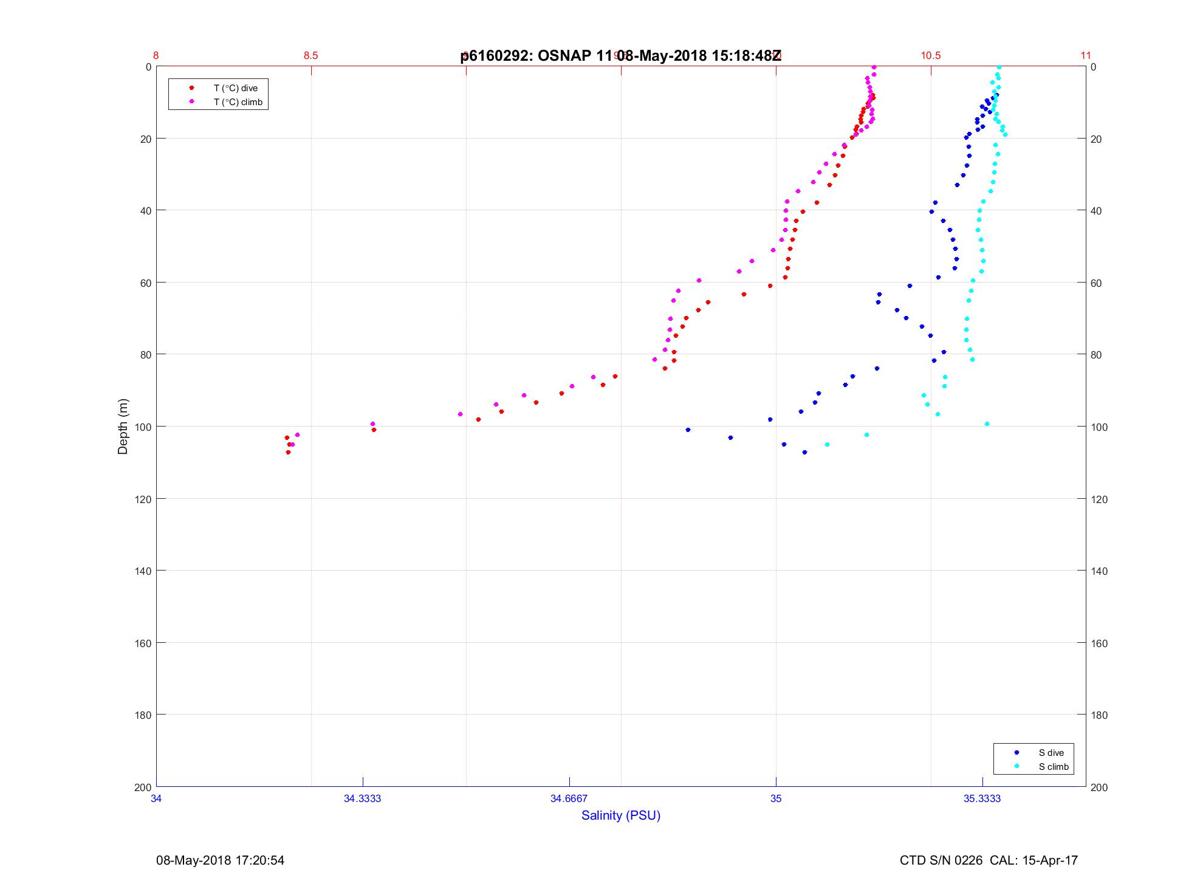Click the '140' tick on the right depth axis
1200x885 pixels.
[1099, 571]
